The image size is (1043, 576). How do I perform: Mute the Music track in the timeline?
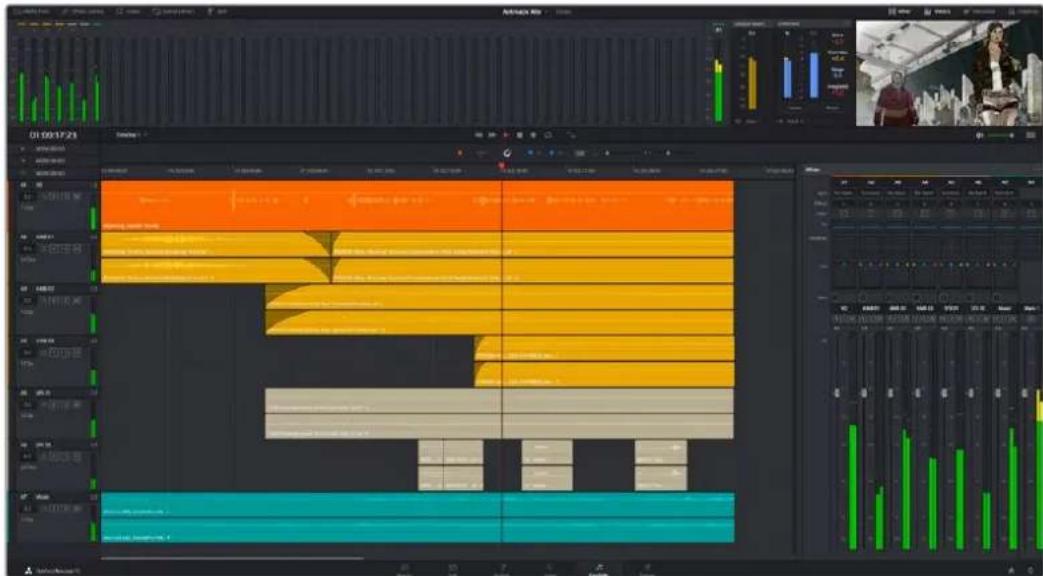coord(78,508)
